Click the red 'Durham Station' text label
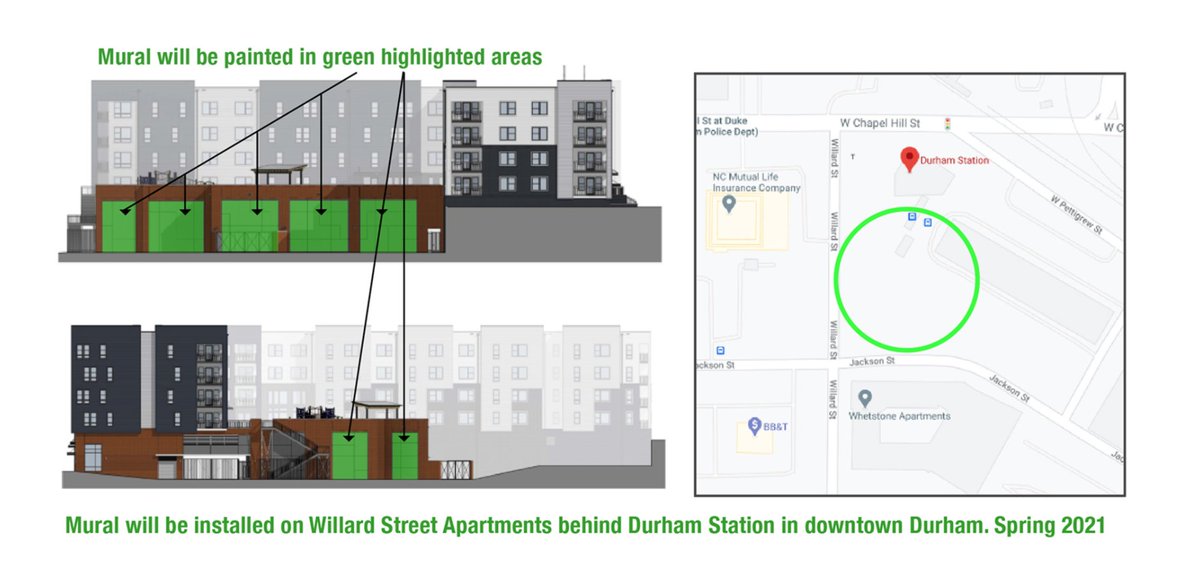The height and width of the screenshot is (576, 1200). point(954,160)
